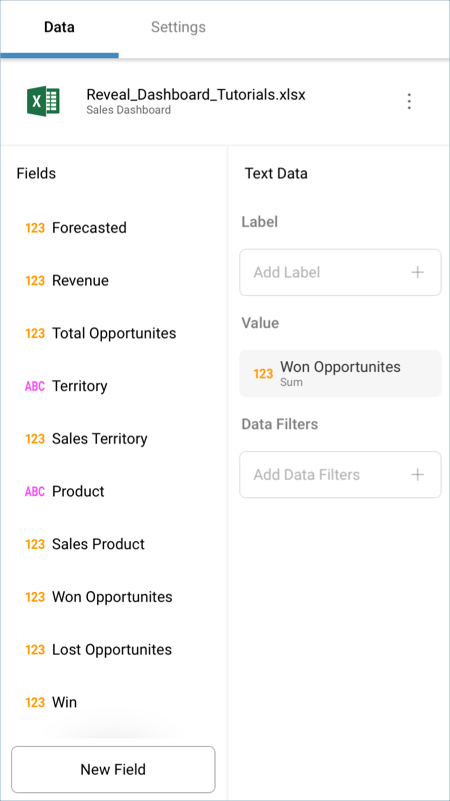The width and height of the screenshot is (450, 801).
Task: Select the Lost Opportunites field
Action: point(113,649)
